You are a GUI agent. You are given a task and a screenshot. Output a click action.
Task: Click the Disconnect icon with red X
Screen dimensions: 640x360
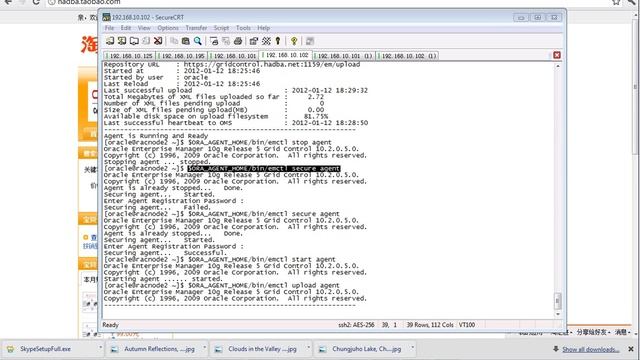(x=158, y=41)
